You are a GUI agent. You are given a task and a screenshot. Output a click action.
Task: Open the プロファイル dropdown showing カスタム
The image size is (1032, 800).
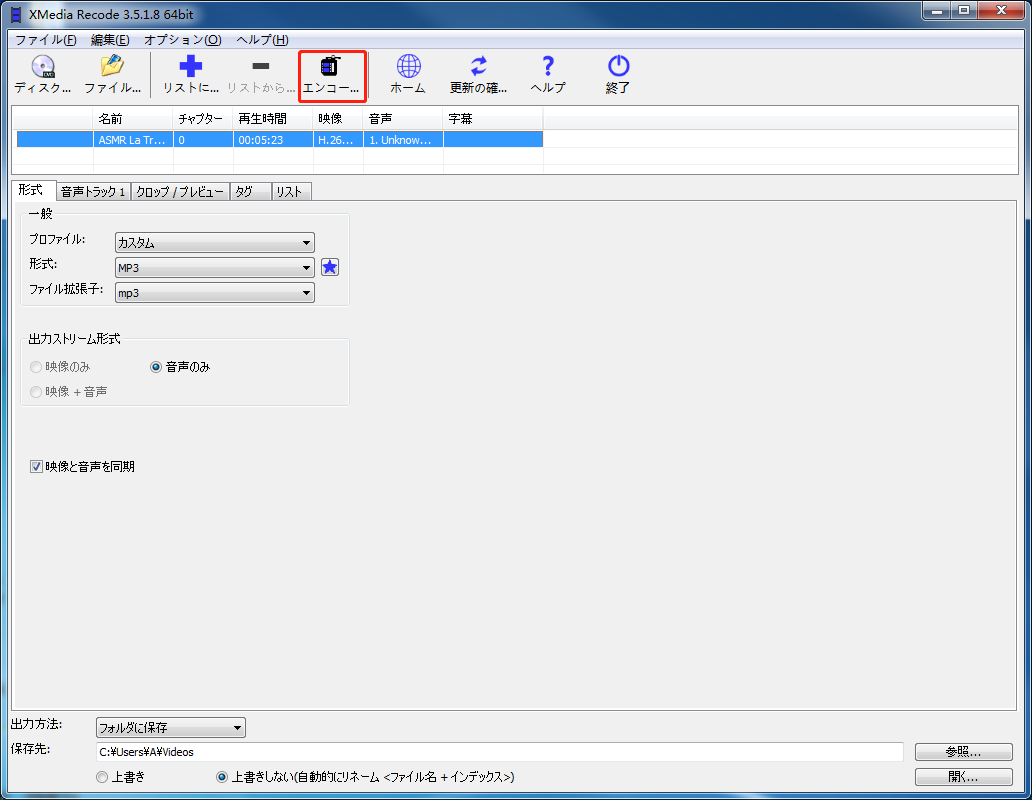click(x=215, y=243)
